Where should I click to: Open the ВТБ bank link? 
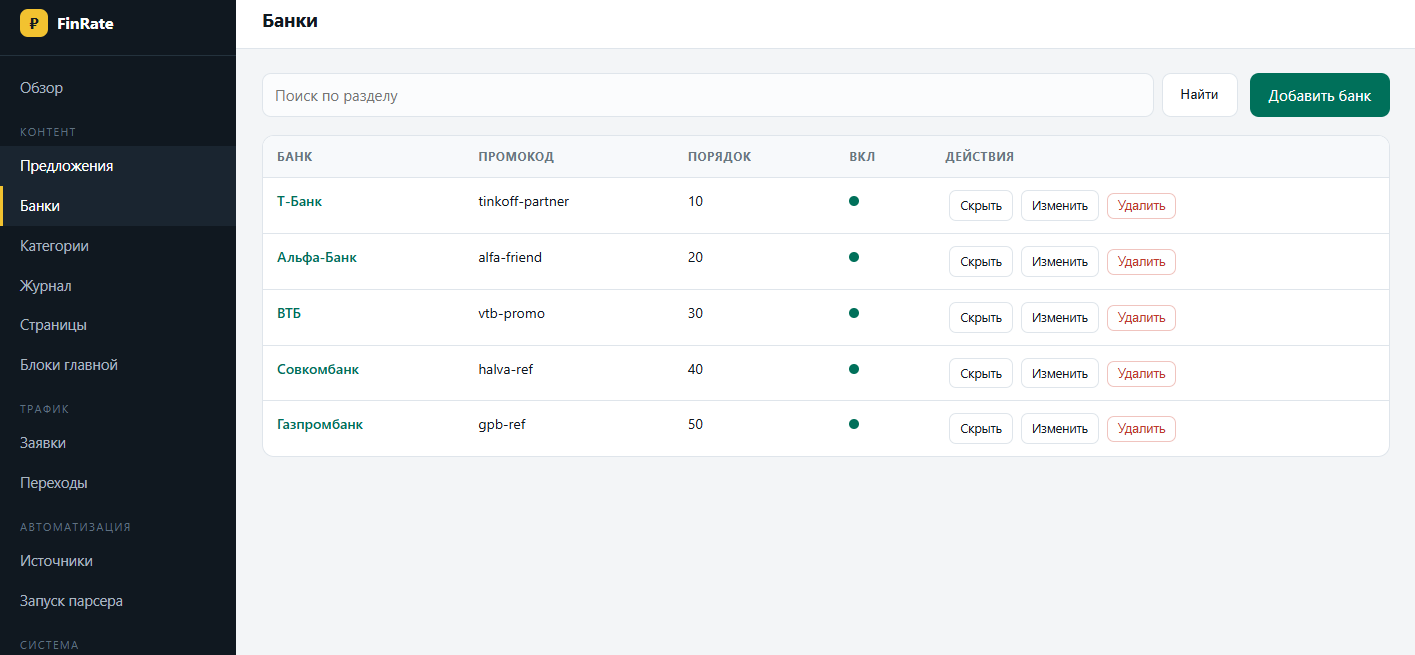coord(289,313)
